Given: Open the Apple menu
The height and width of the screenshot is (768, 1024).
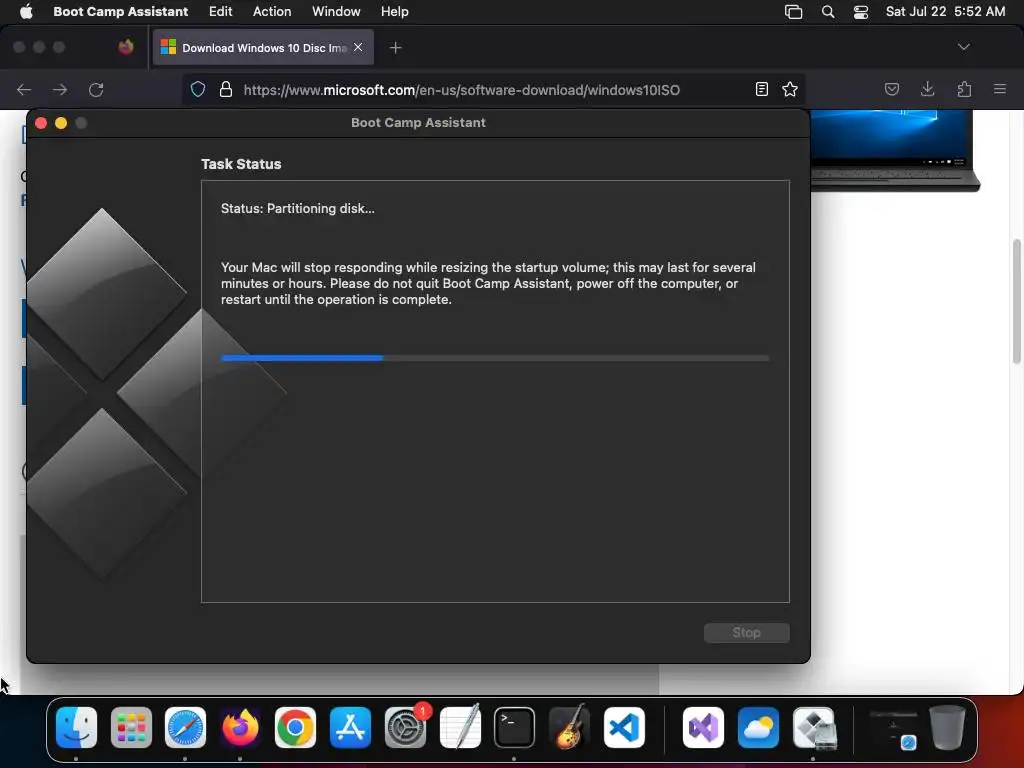Looking at the screenshot, I should click(26, 11).
